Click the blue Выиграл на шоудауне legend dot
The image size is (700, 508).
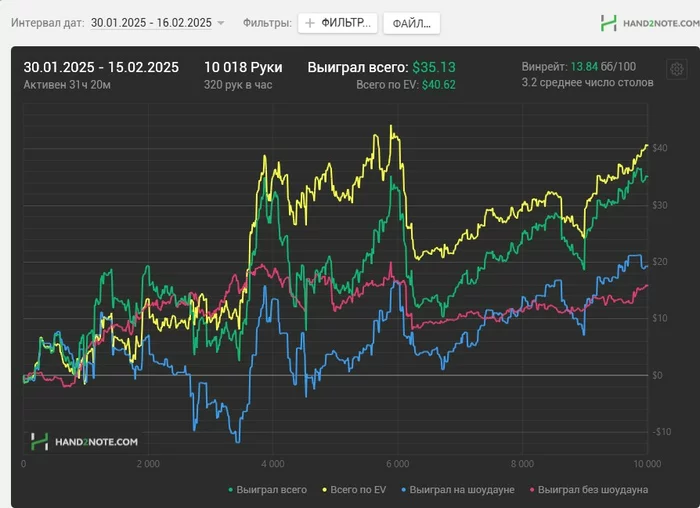point(404,490)
